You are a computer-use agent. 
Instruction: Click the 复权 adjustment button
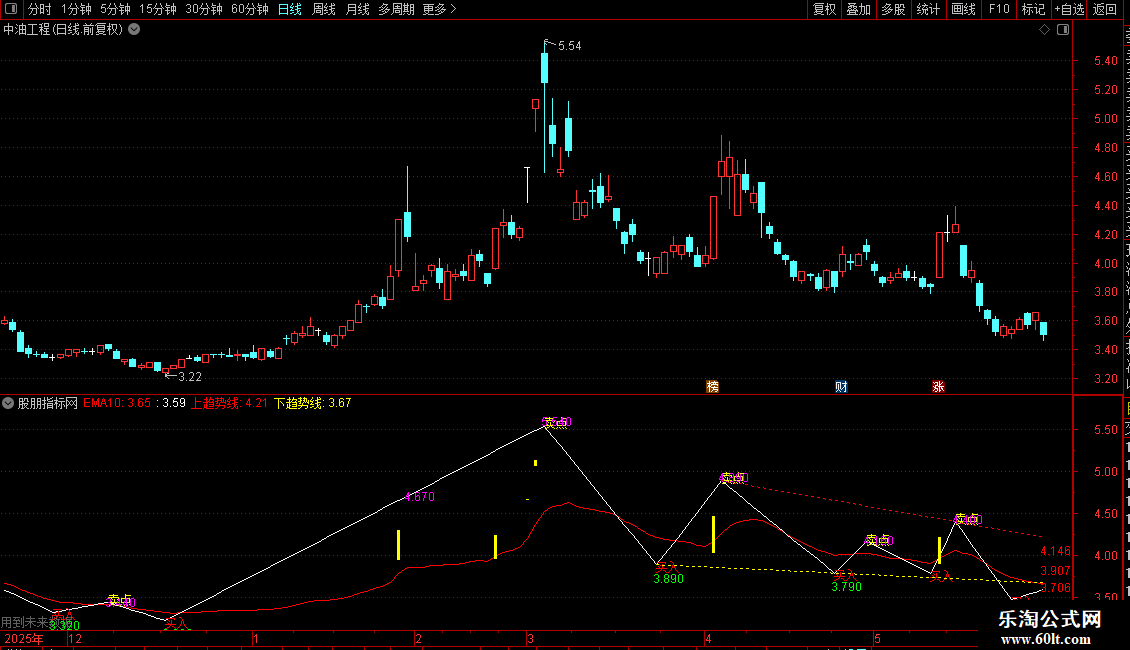pyautogui.click(x=824, y=9)
